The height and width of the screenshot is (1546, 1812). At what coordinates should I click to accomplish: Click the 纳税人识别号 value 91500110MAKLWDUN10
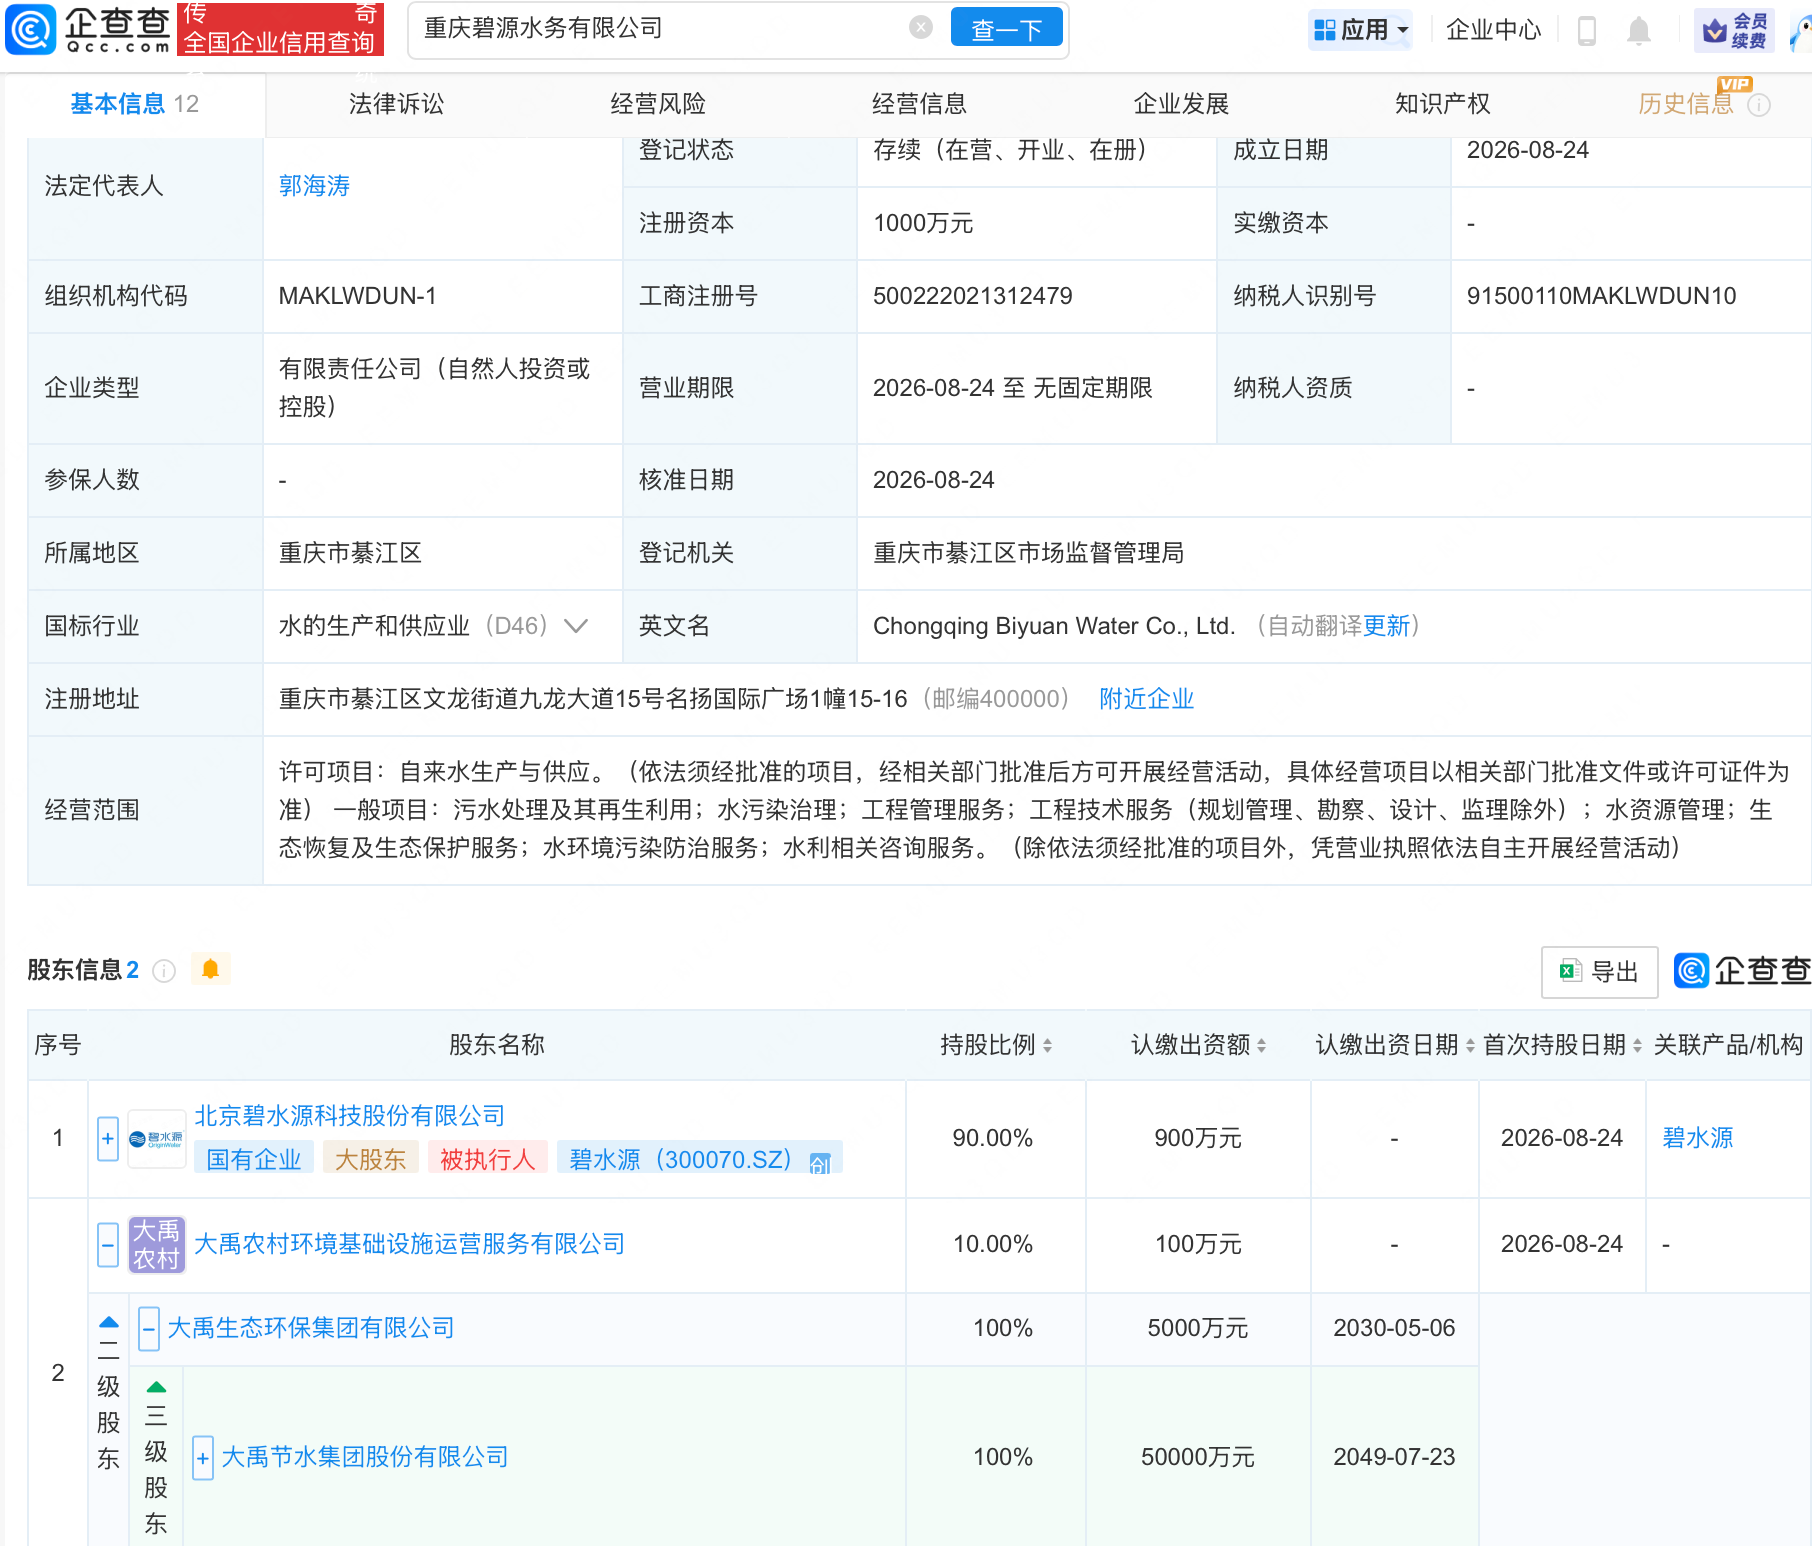coord(1601,296)
